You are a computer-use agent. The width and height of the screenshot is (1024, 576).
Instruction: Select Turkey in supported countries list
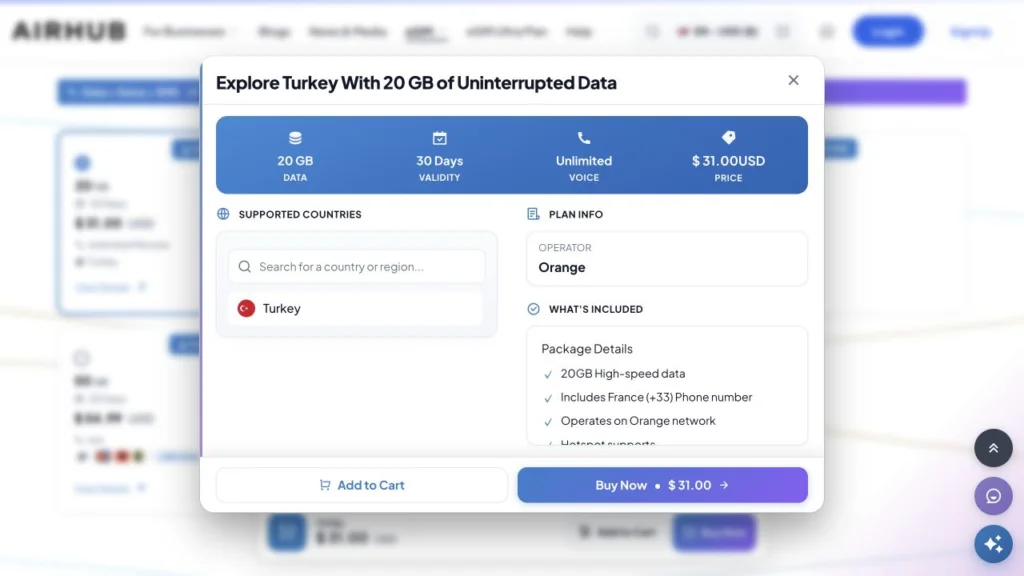[x=357, y=308]
